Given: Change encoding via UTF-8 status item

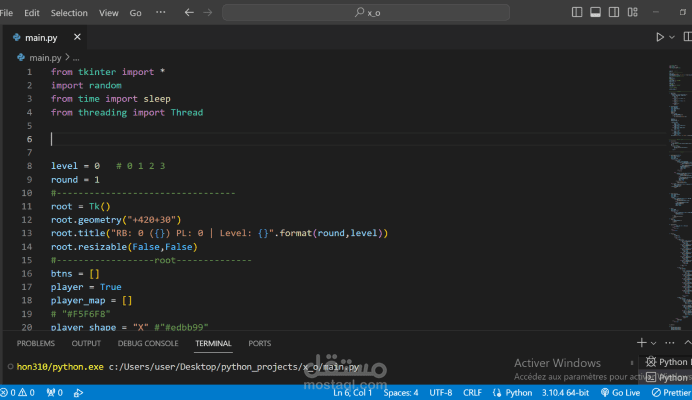Looking at the screenshot, I should click(x=441, y=392).
